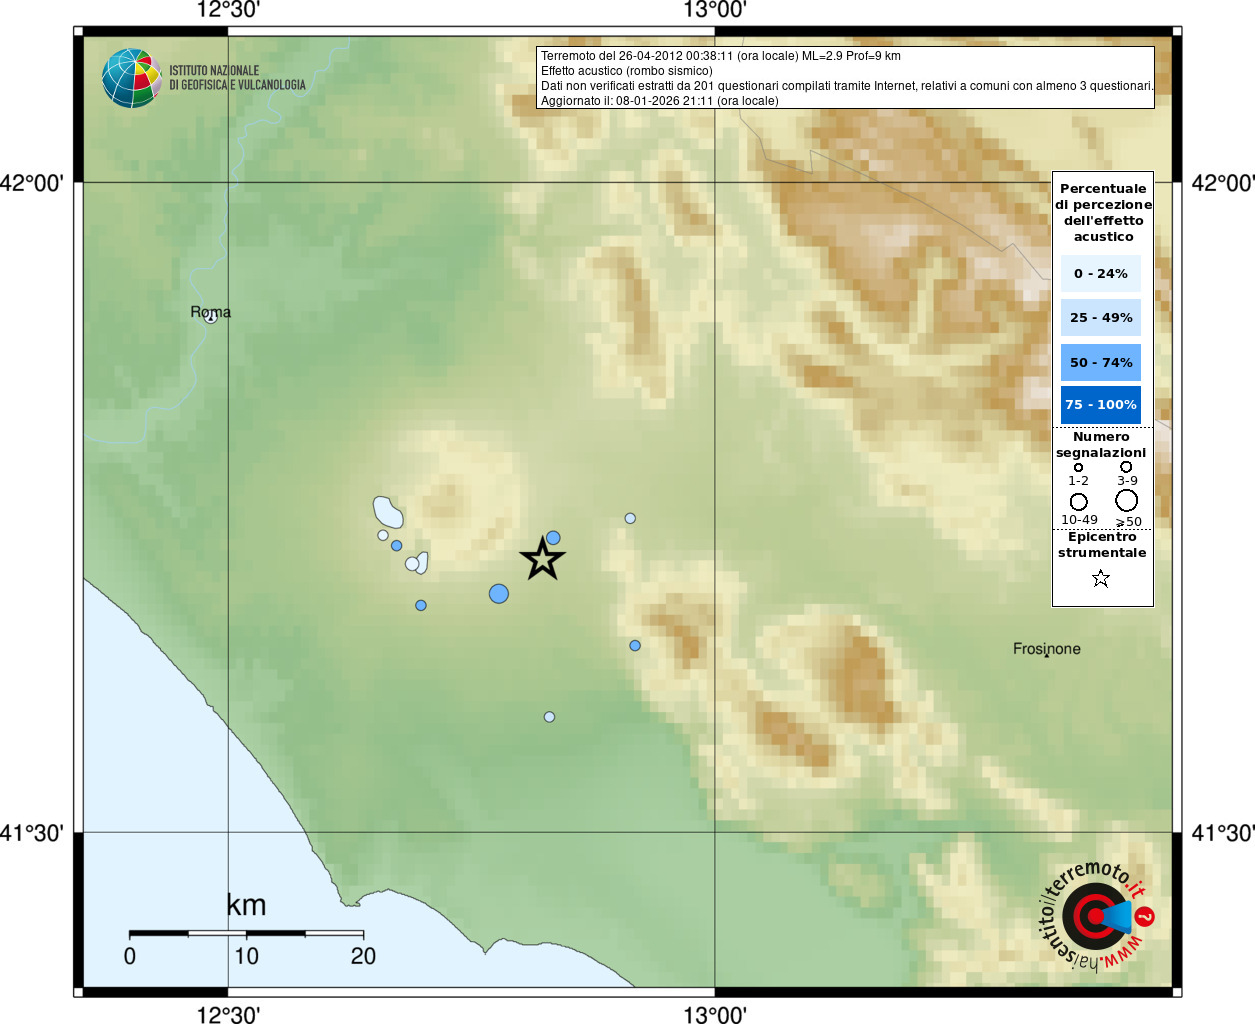Click the blue circle south of the small lake

(421, 606)
